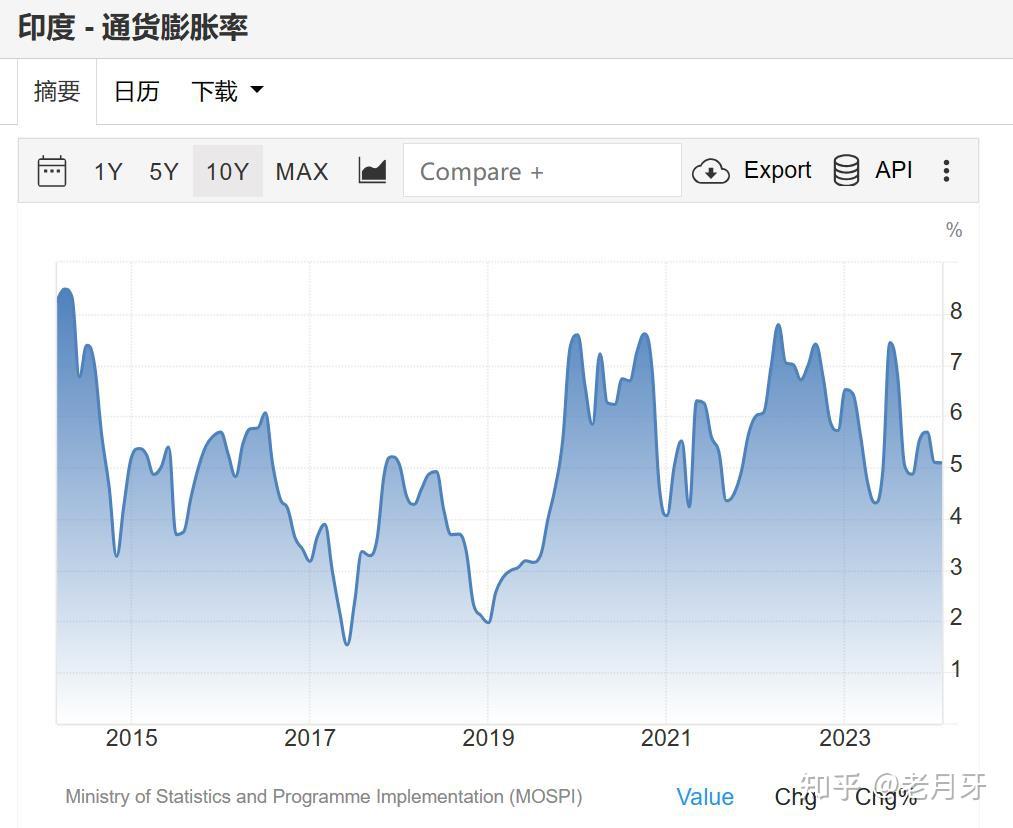This screenshot has width=1013, height=828.
Task: Open the three-dot overflow menu
Action: click(x=945, y=170)
